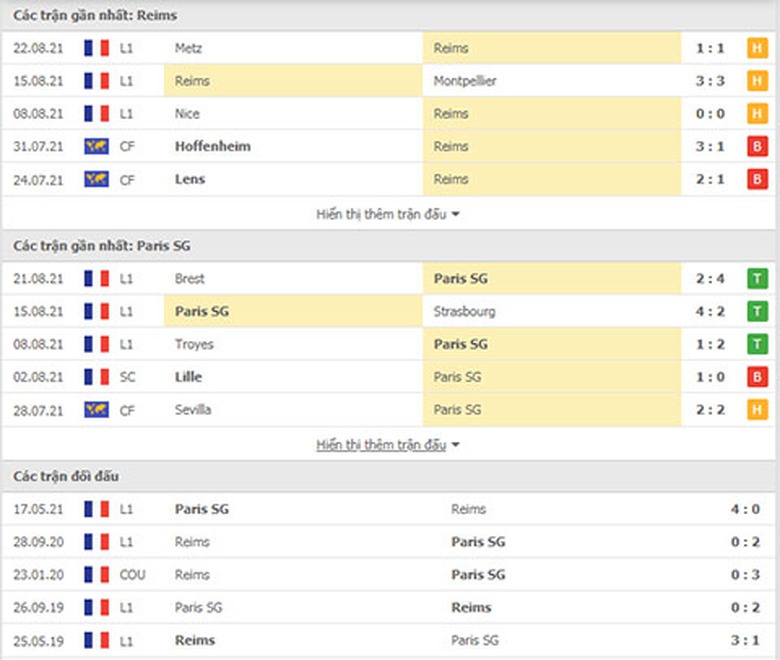Open the Hoffenheim team link

[212, 147]
